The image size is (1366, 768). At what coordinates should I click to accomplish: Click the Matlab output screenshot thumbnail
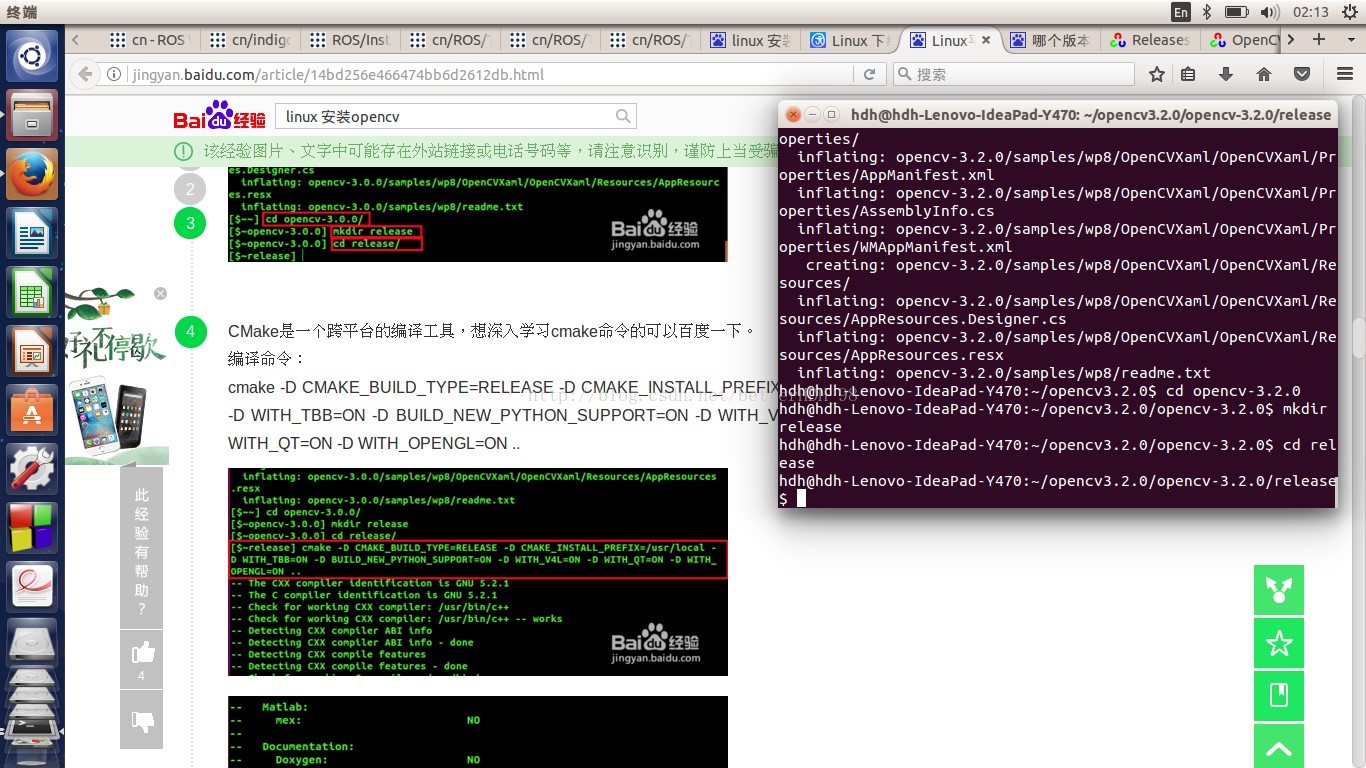point(478,732)
